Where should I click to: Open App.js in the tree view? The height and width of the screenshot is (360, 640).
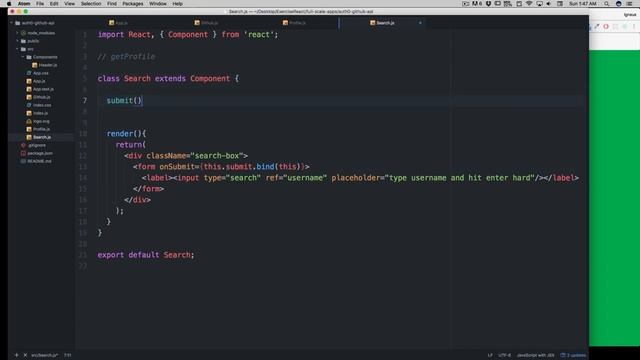click(x=39, y=81)
